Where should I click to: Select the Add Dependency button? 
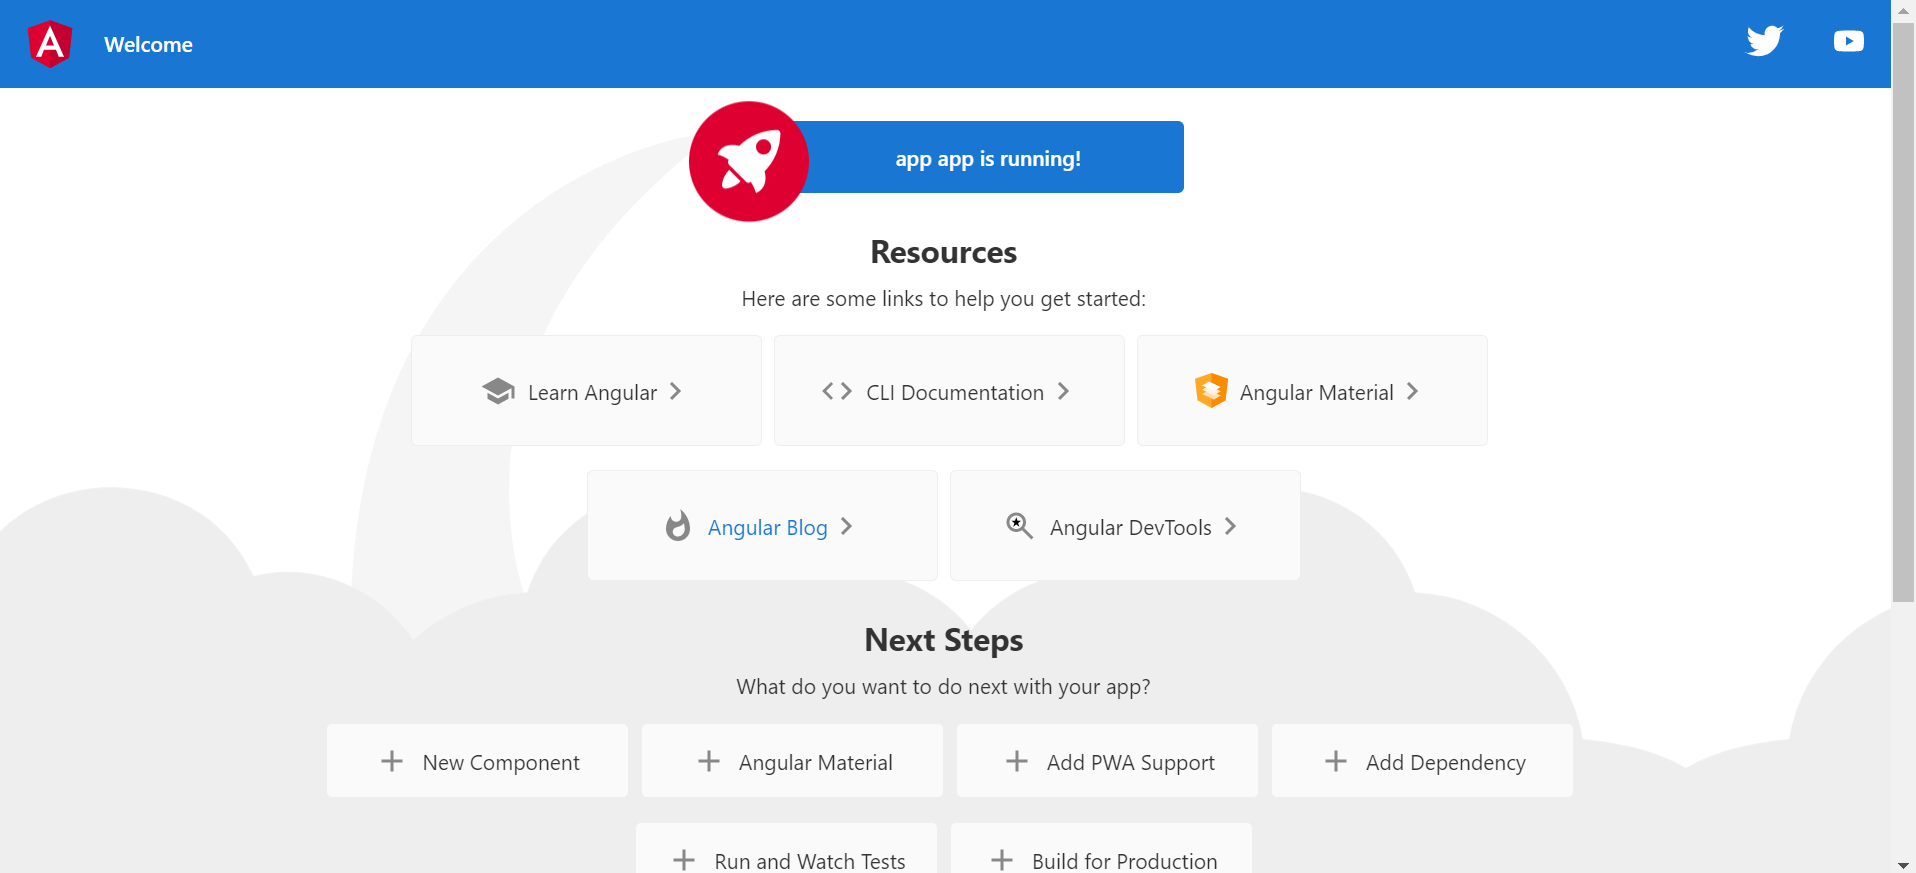[1422, 761]
